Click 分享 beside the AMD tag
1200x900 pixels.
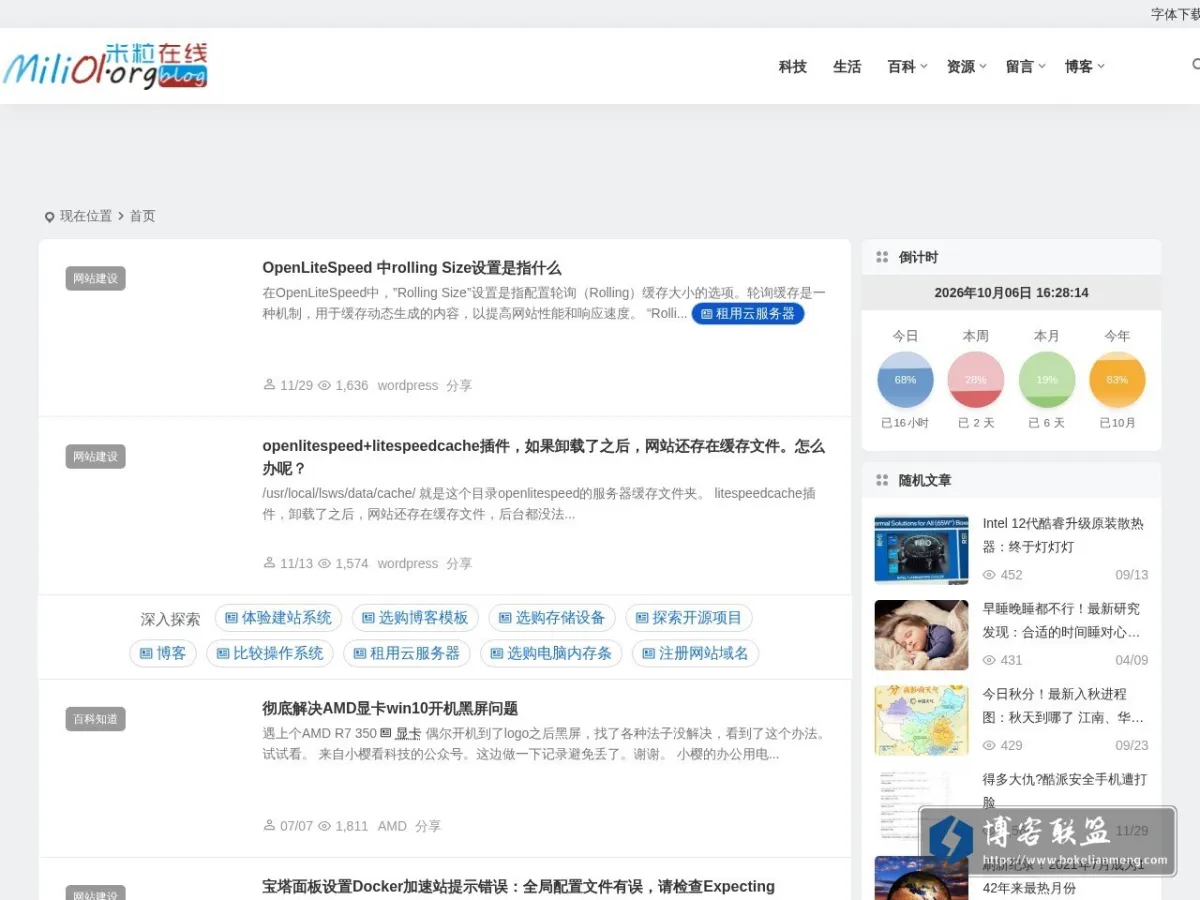(428, 826)
